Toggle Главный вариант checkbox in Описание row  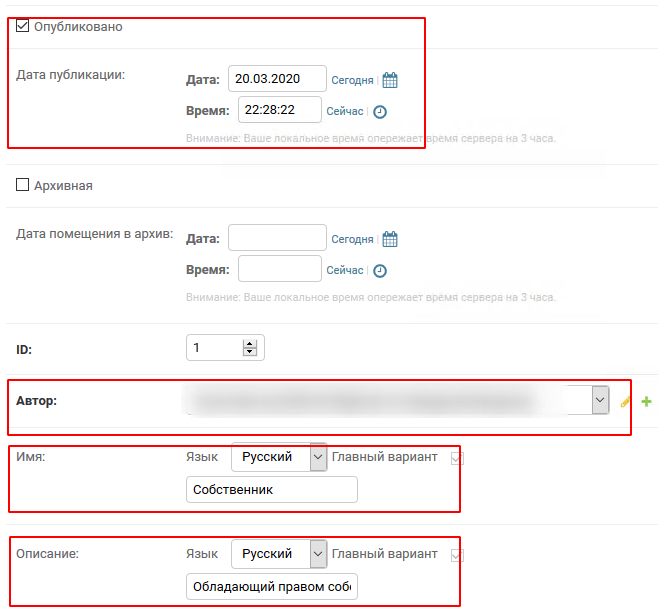[457, 555]
